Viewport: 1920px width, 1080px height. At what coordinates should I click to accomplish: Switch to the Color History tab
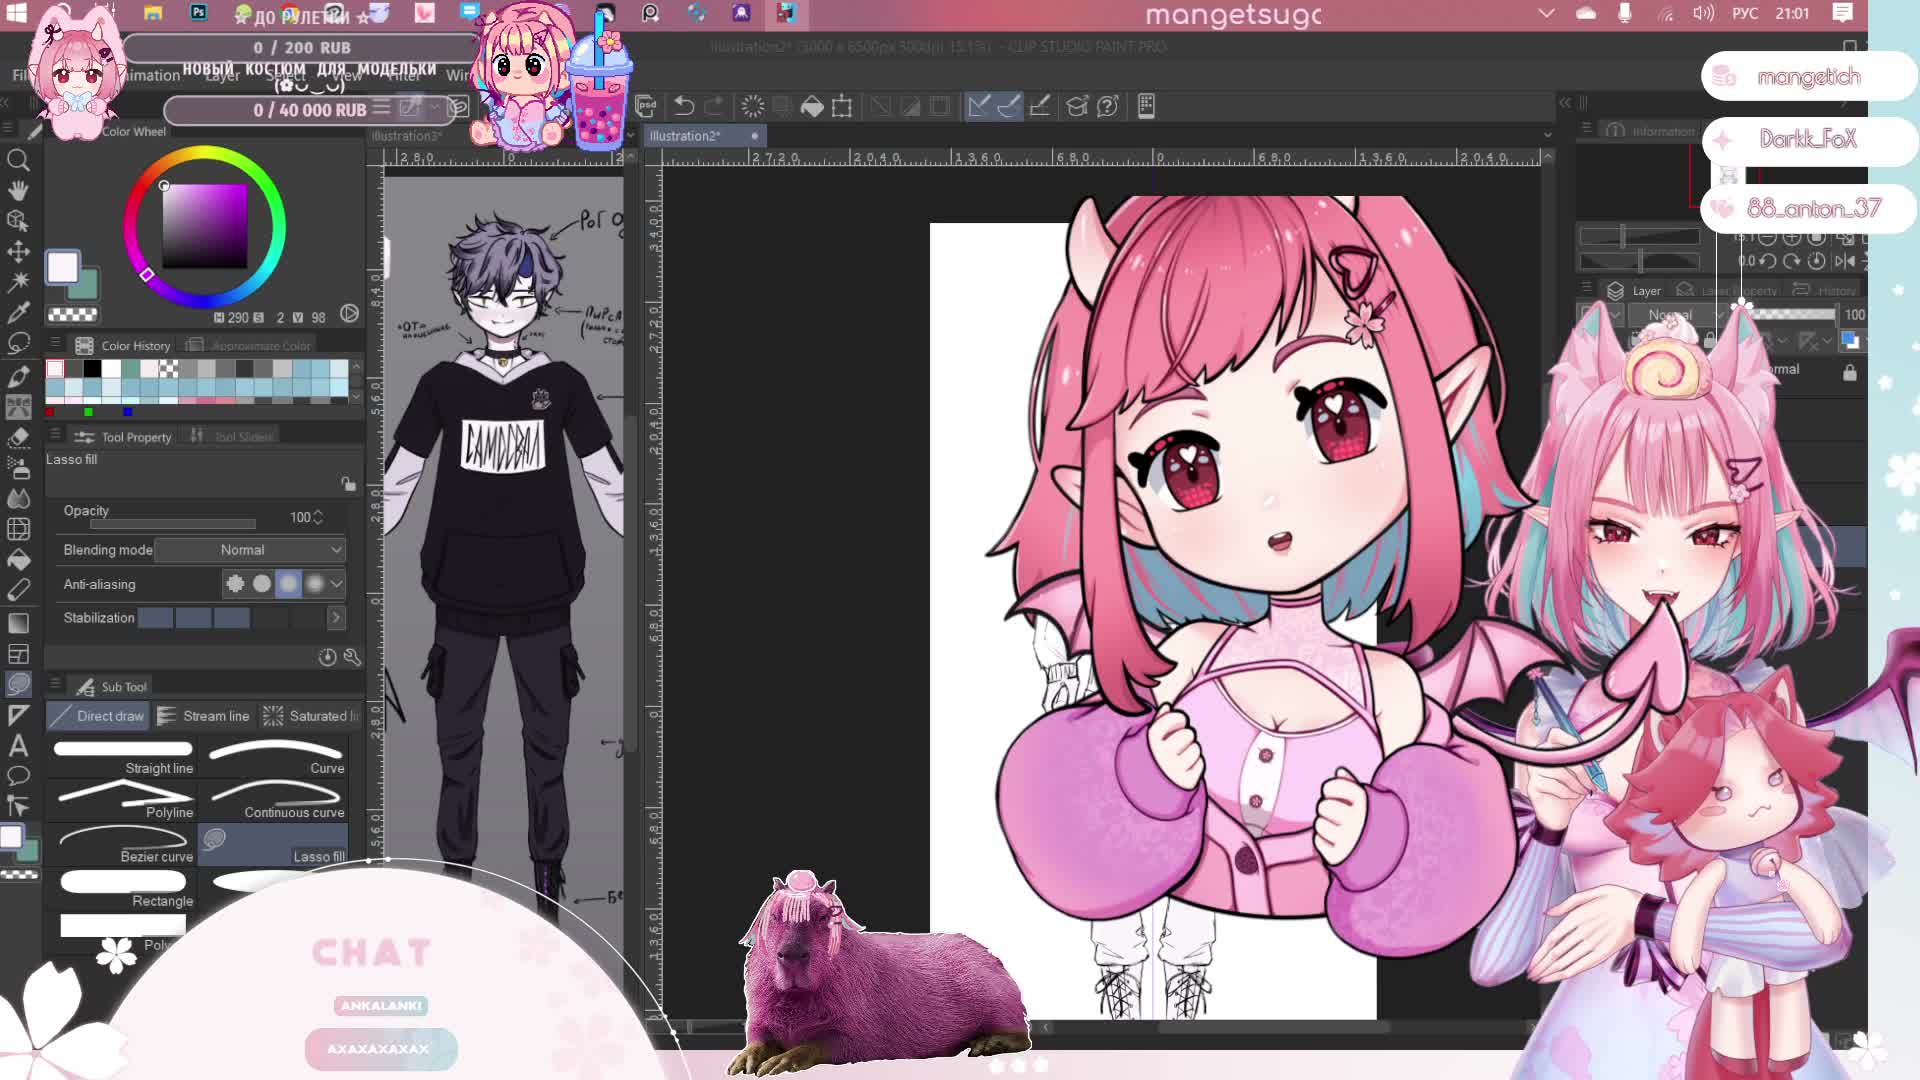[x=122, y=346]
